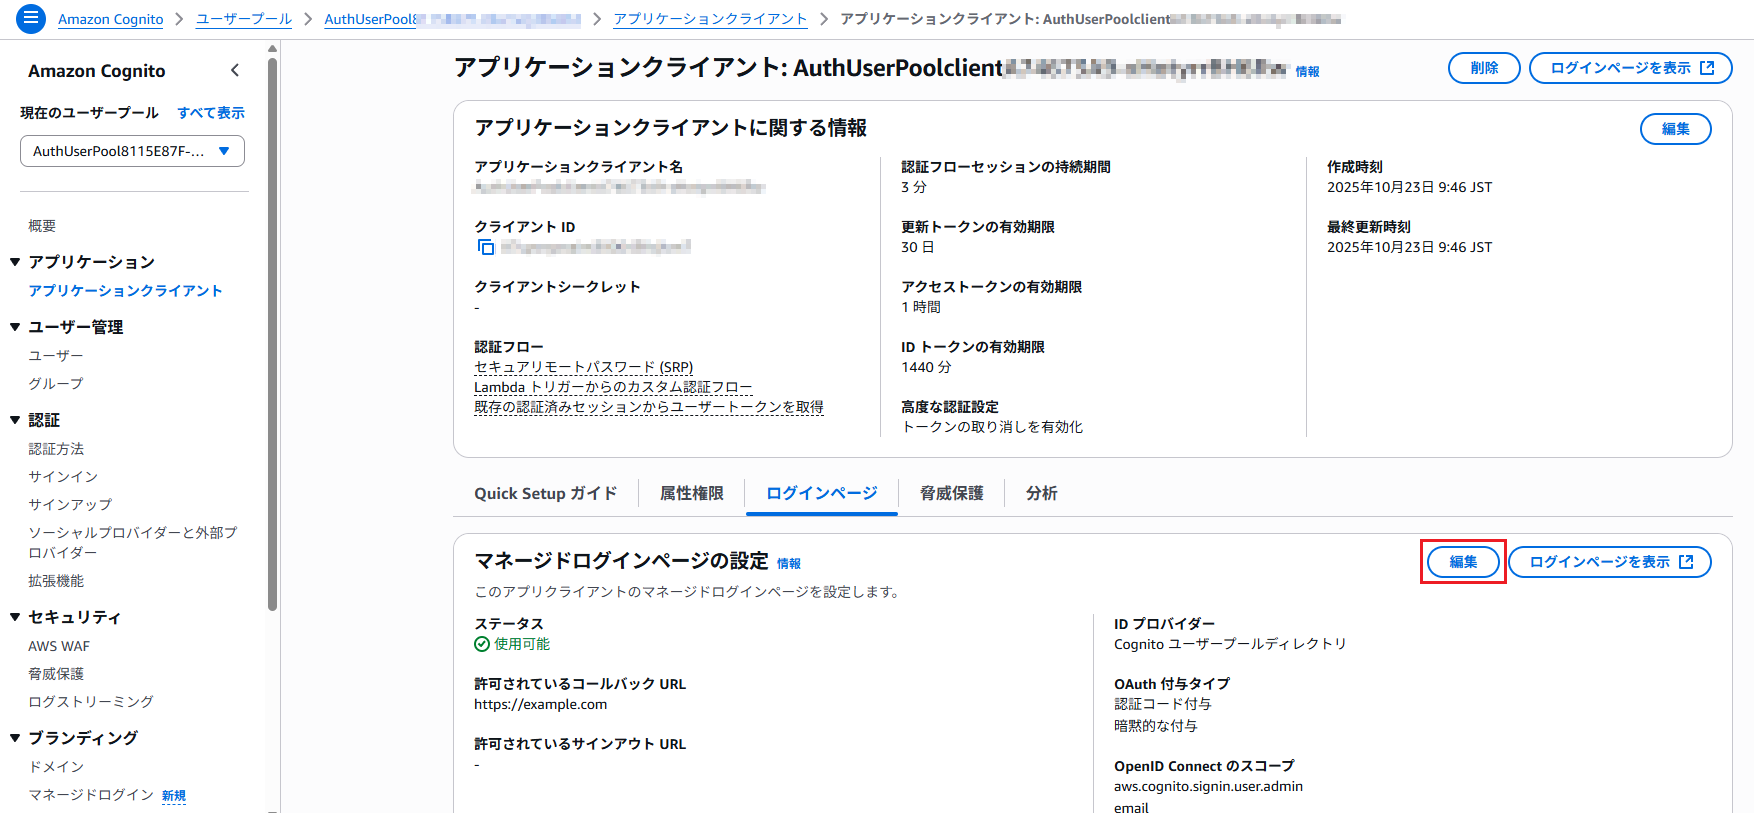Open the user pool selector dropdown
This screenshot has width=1754, height=813.
click(x=132, y=151)
